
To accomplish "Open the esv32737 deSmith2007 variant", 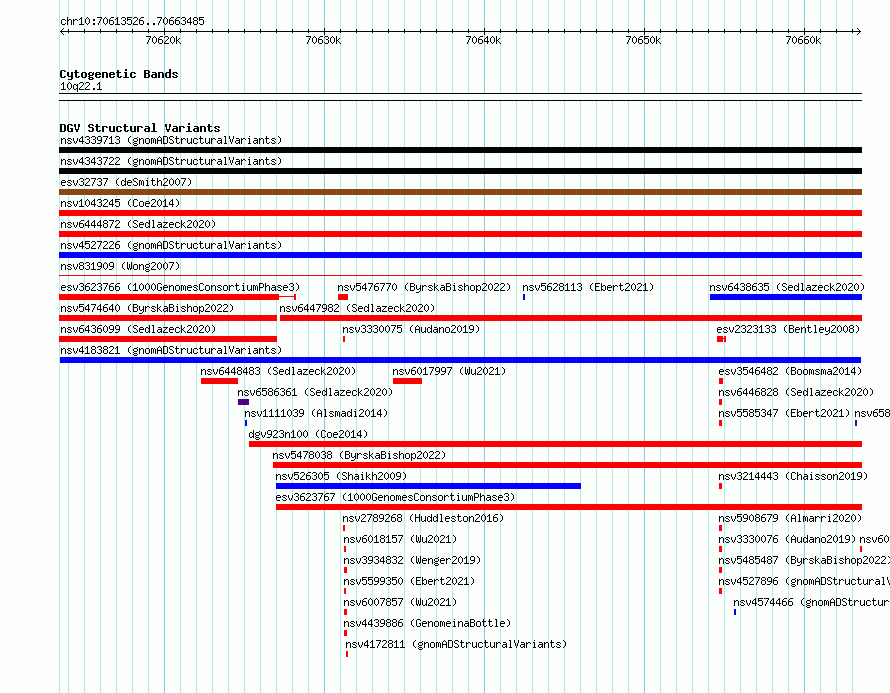I will point(126,182).
